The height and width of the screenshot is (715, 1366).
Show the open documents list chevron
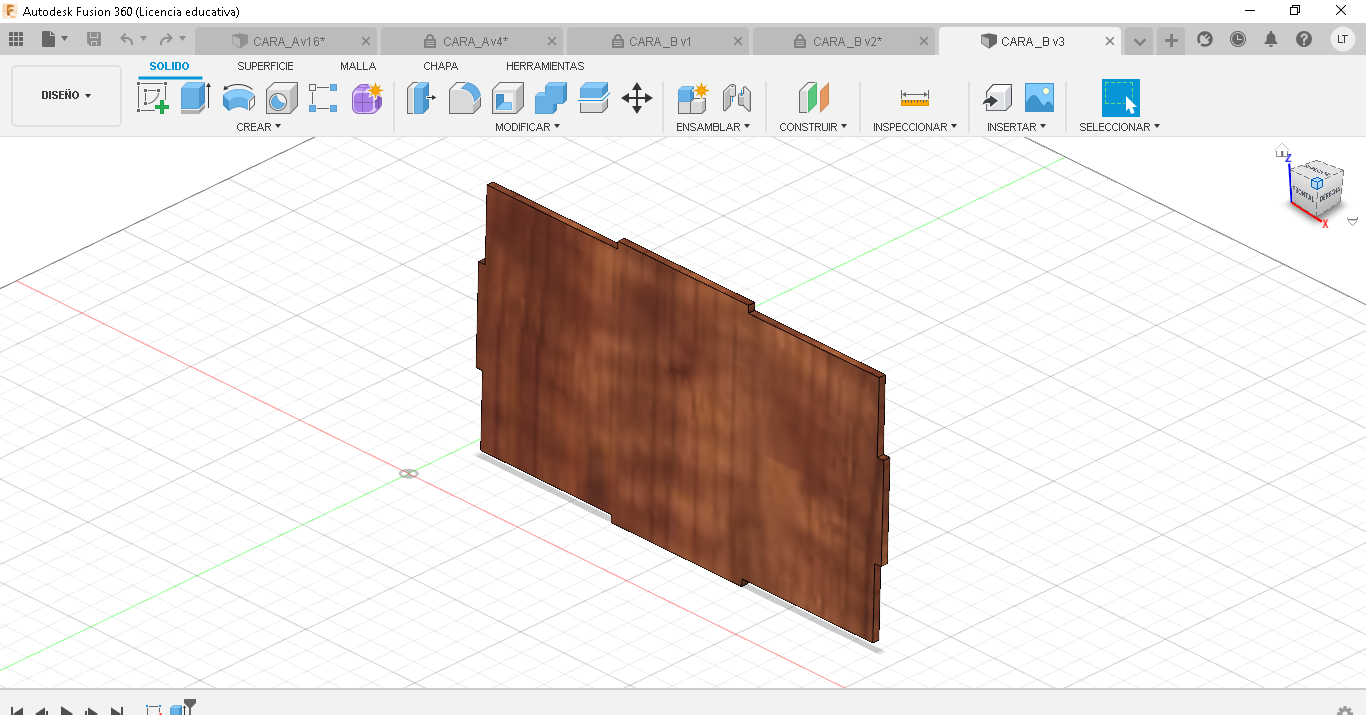(1139, 41)
